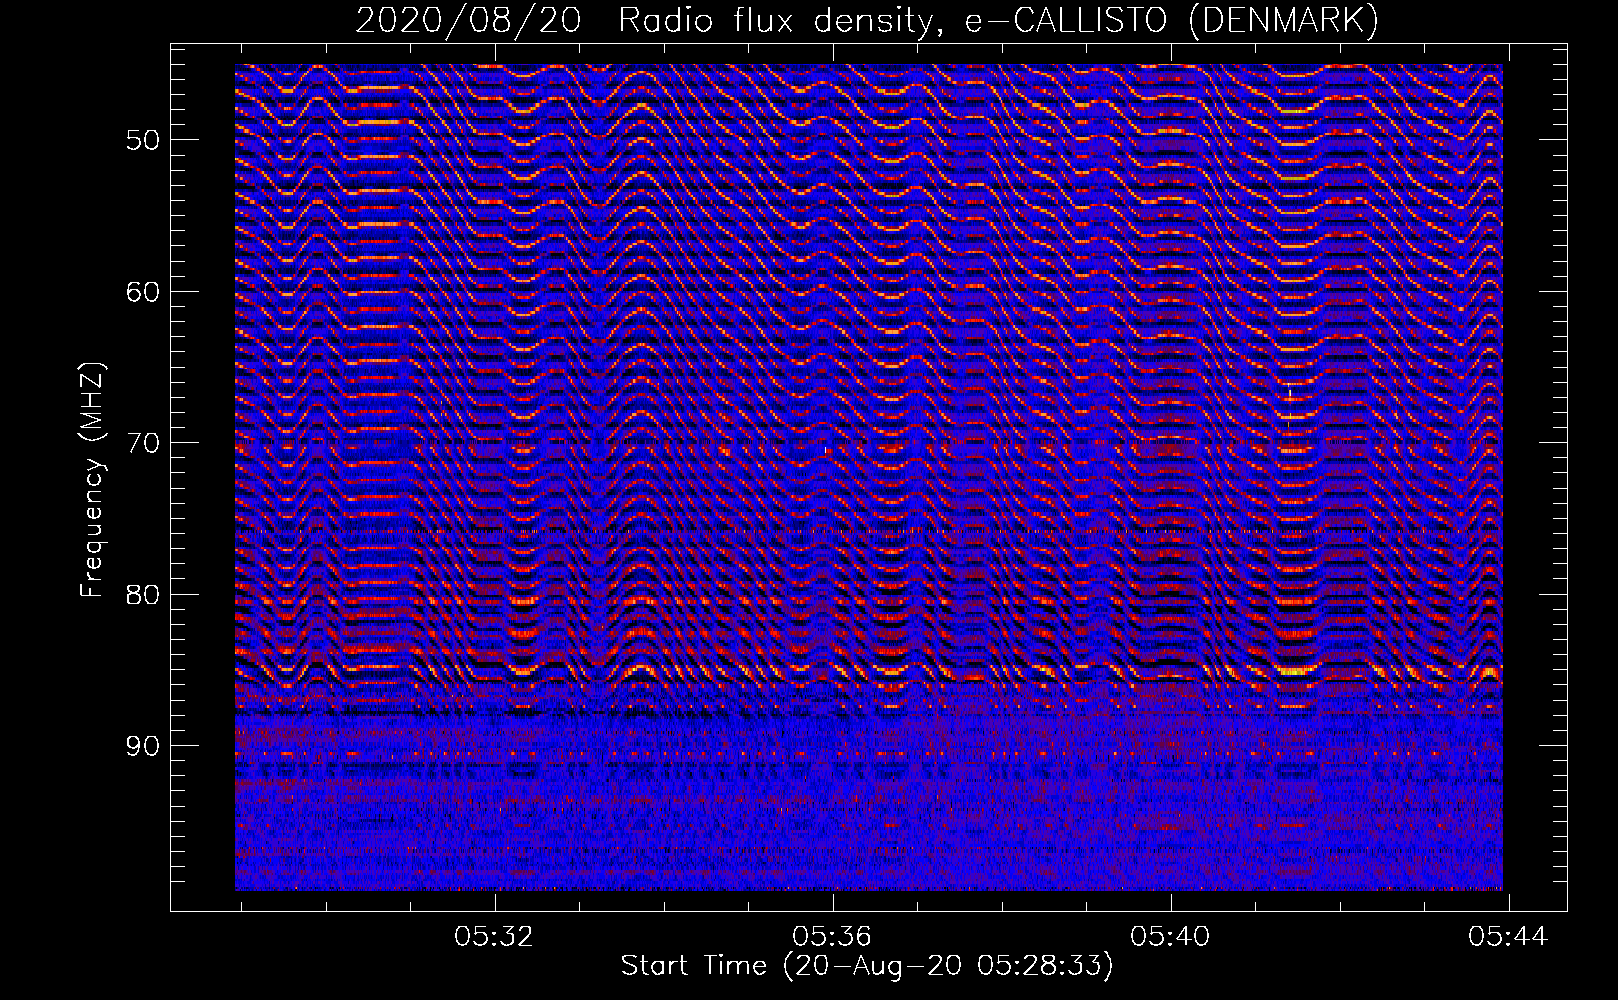
Task: Click the 'Start Time (20-Aug-20 05:28:33)' label
Action: (x=867, y=966)
